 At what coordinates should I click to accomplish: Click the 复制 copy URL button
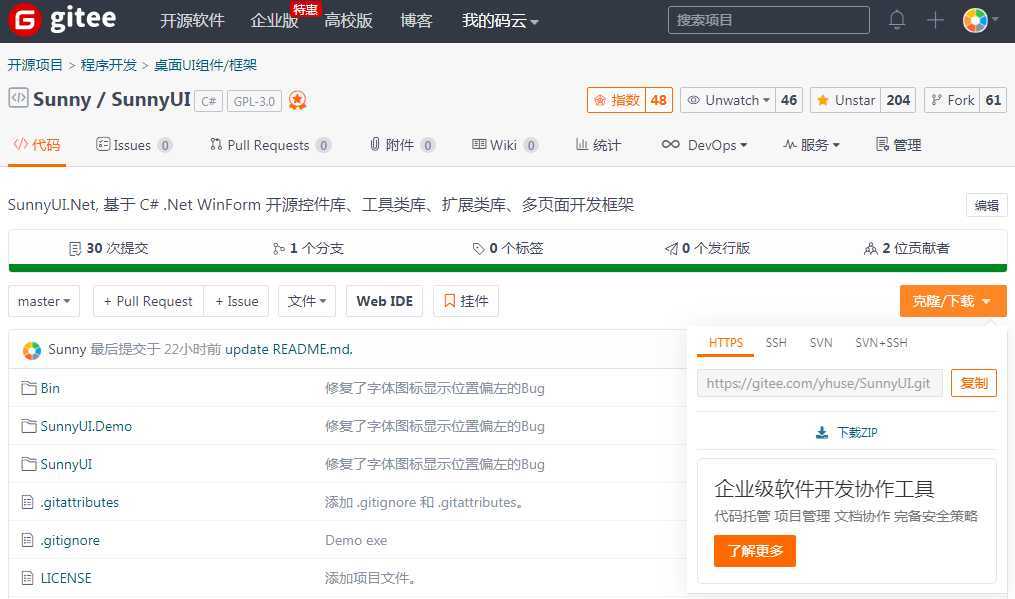point(974,383)
